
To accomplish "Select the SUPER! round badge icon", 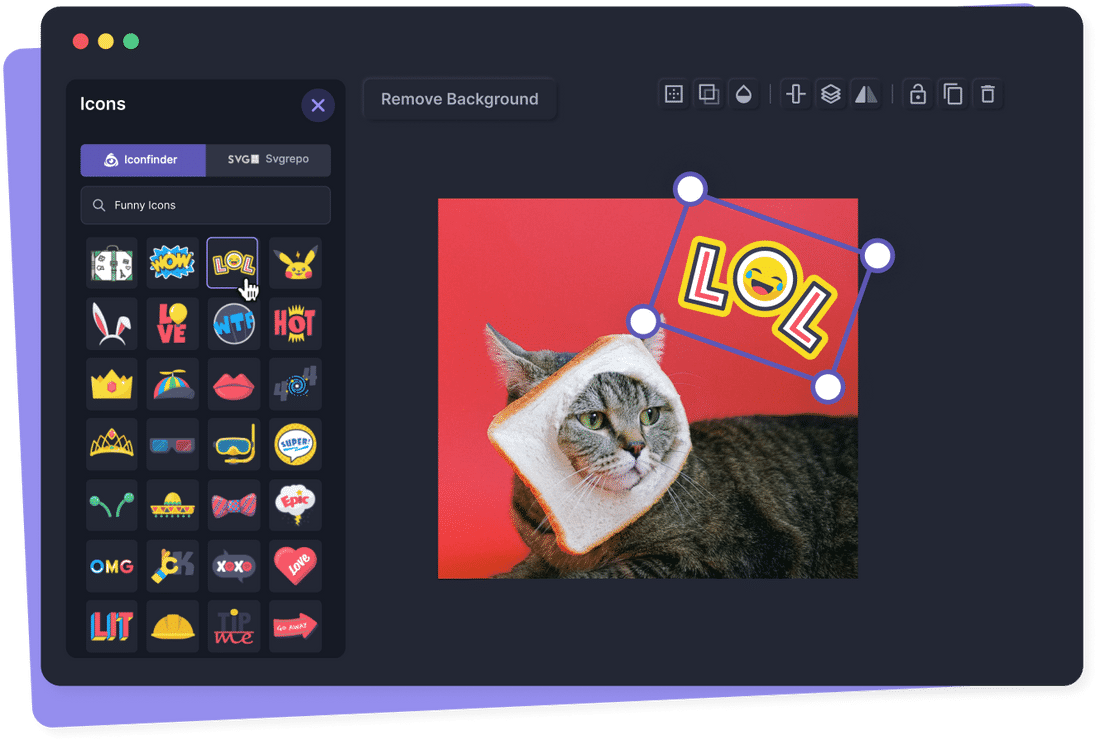I will coord(295,445).
